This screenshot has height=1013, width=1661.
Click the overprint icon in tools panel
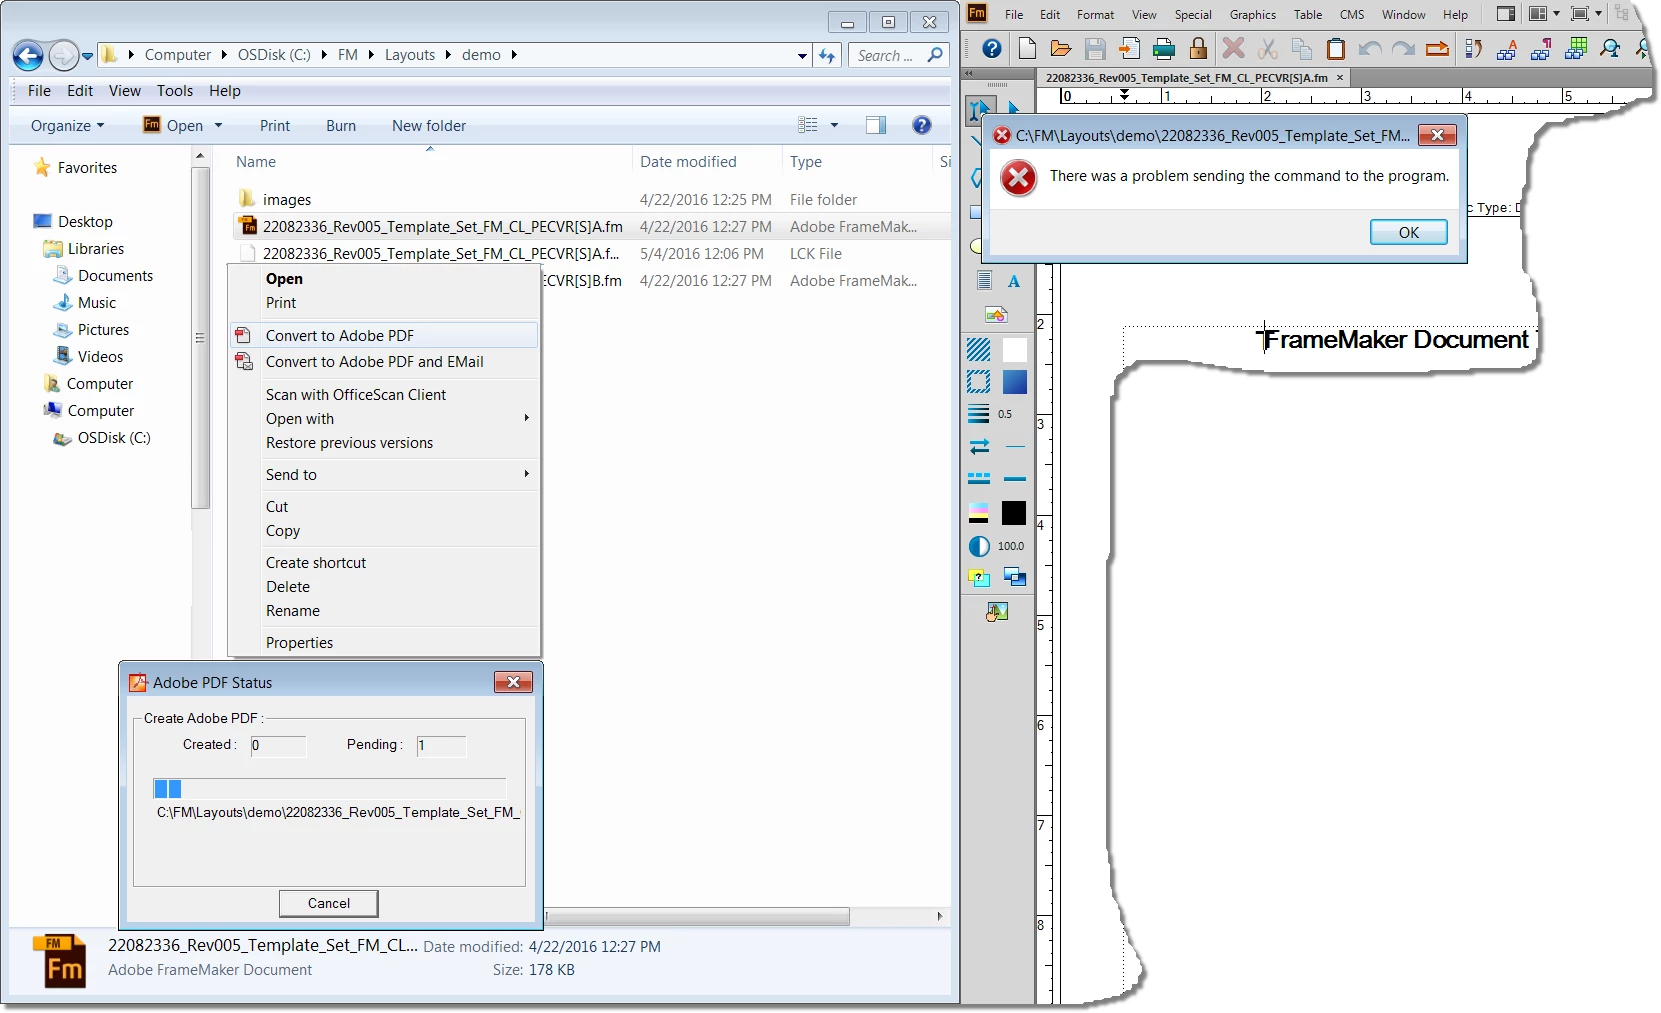tap(979, 578)
